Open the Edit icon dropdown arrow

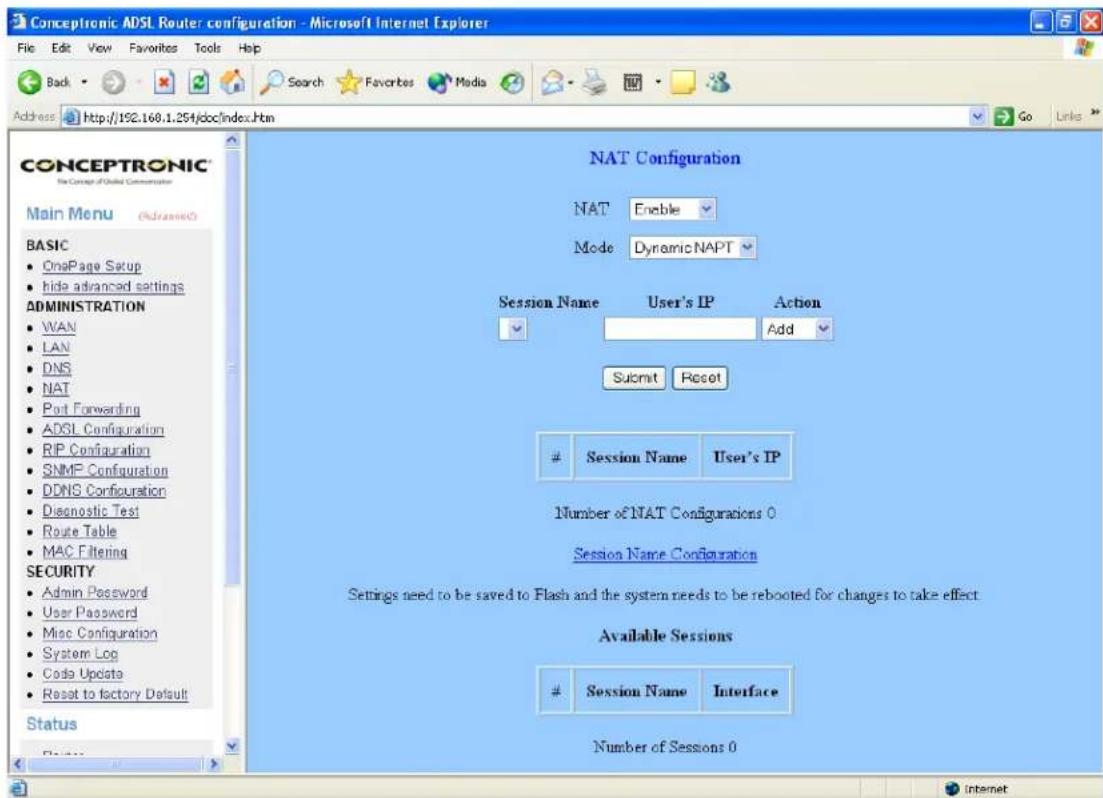point(658,82)
